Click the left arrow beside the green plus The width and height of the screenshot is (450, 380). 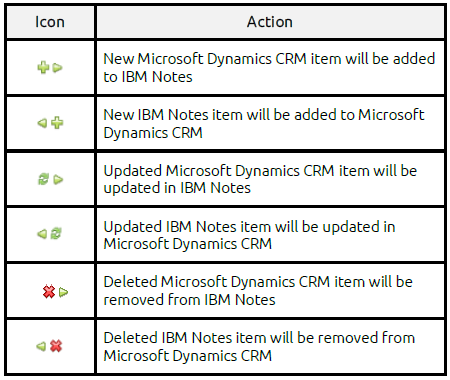(x=42, y=123)
